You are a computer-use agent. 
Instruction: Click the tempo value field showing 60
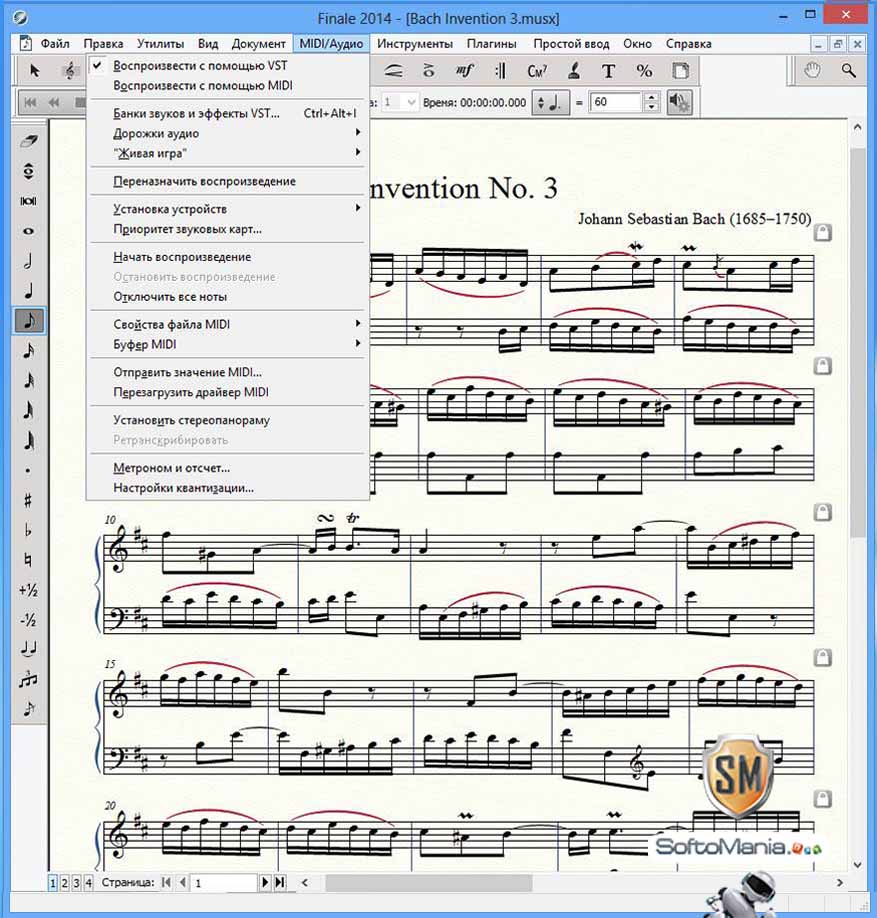(616, 102)
